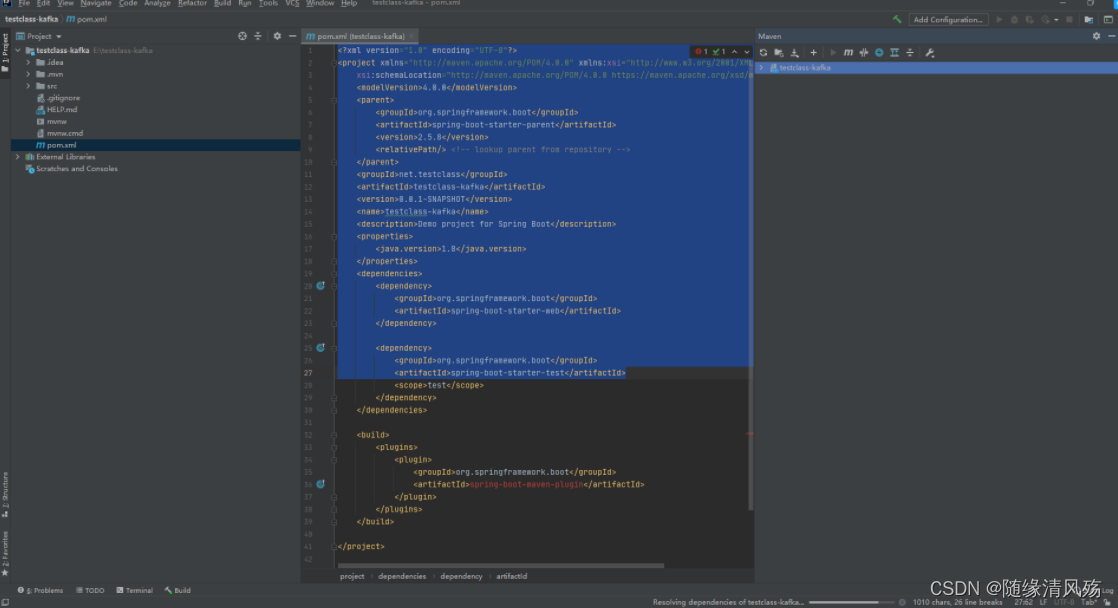This screenshot has width=1118, height=608.
Task: Click the Run toolbar icon
Action: [x=999, y=19]
